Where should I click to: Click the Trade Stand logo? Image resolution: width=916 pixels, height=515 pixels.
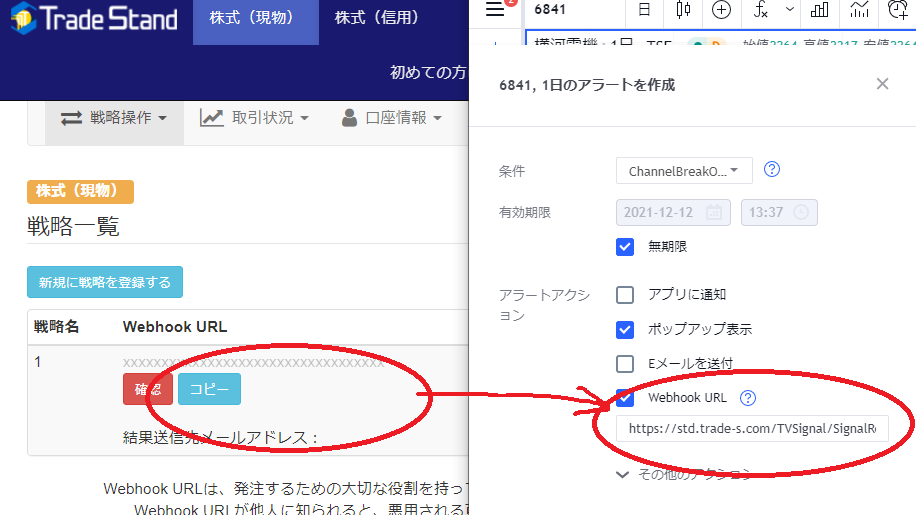pos(95,18)
